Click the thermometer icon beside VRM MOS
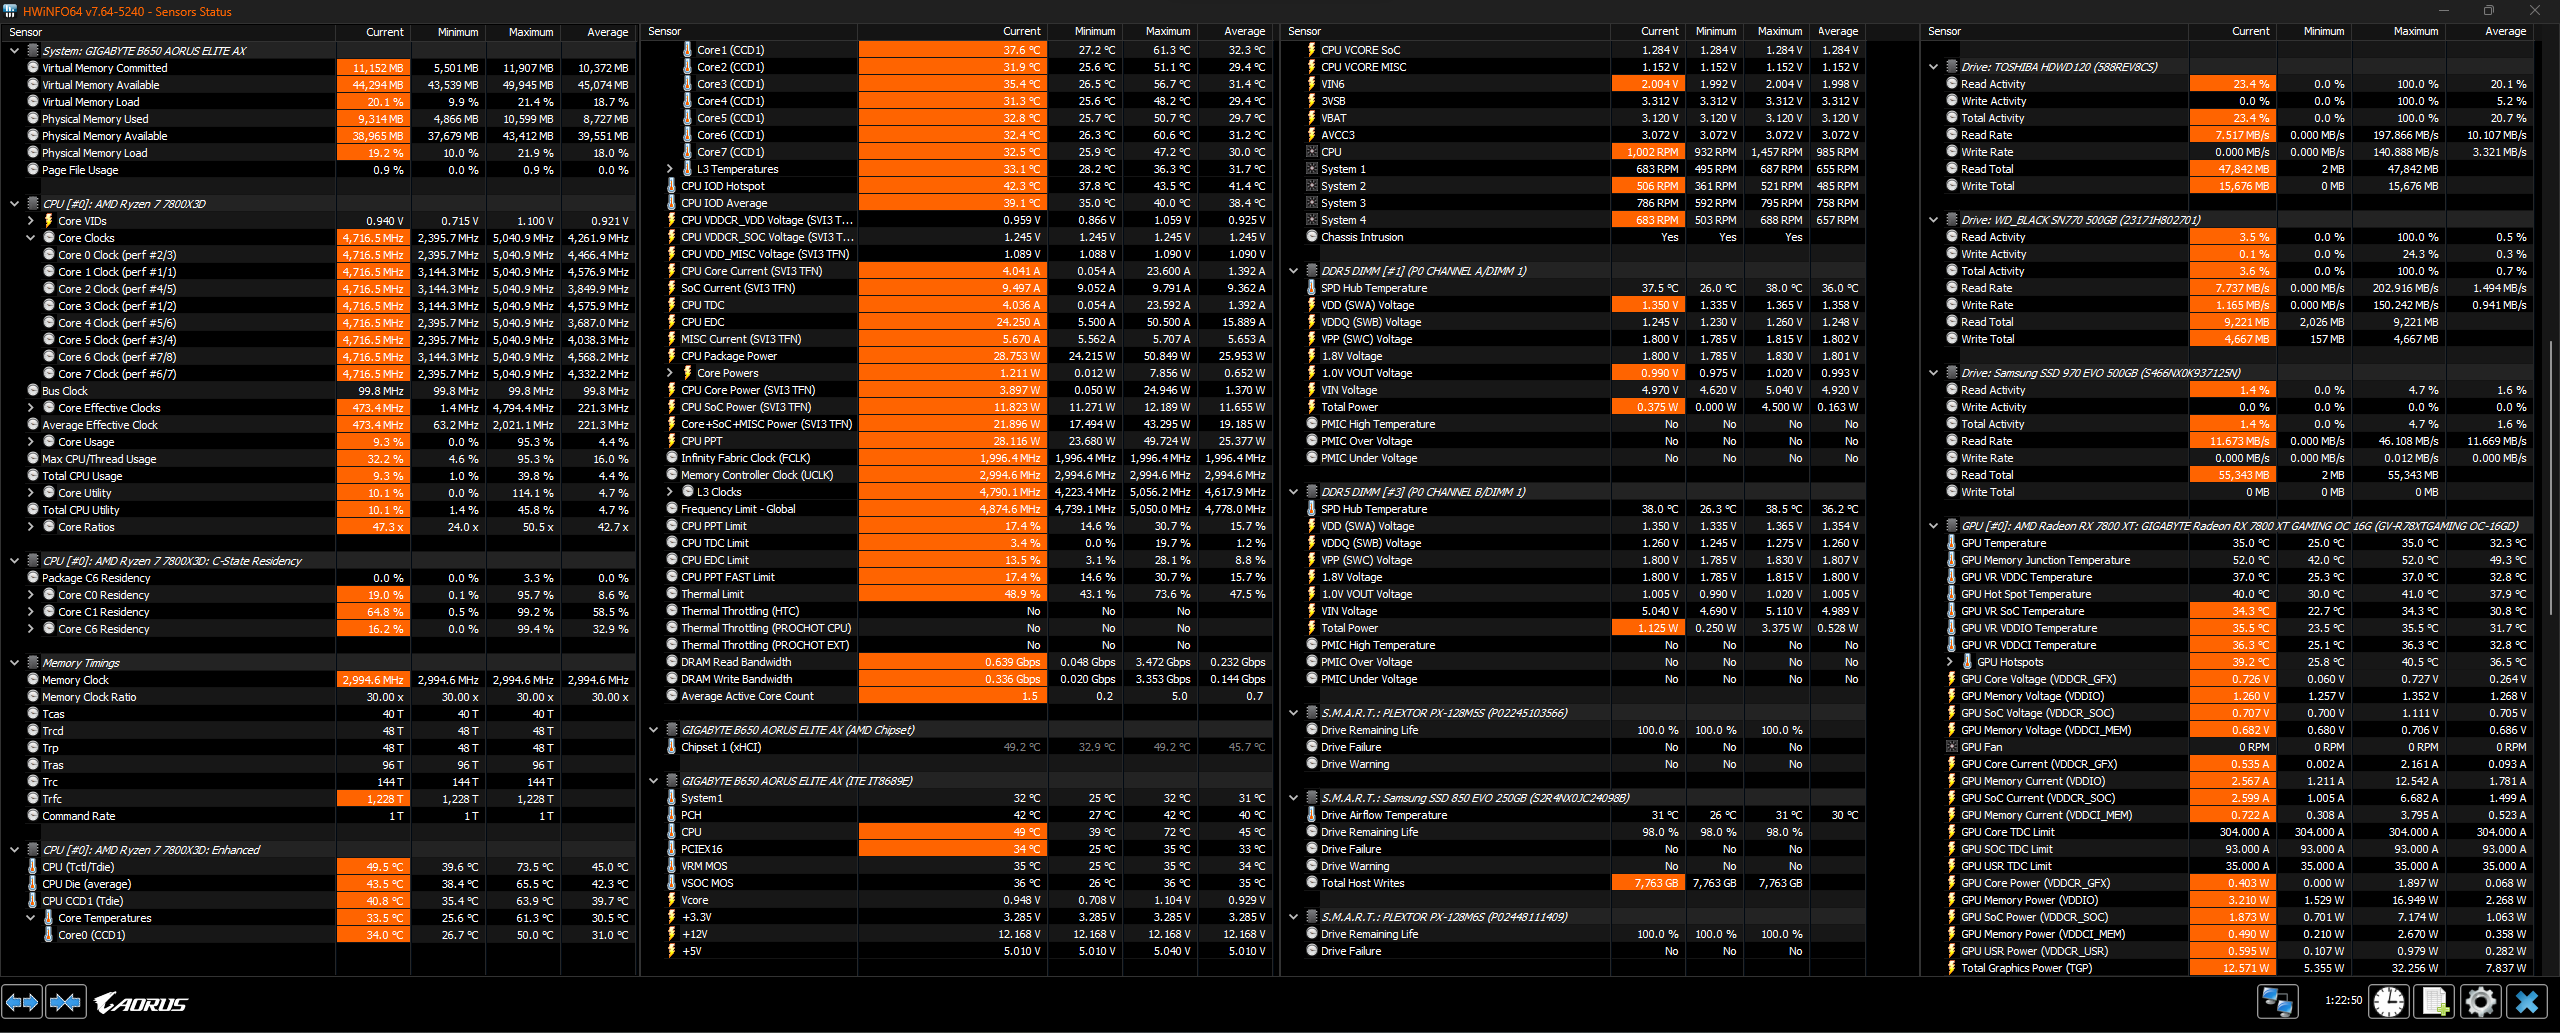This screenshot has width=2560, height=1033. [x=672, y=866]
